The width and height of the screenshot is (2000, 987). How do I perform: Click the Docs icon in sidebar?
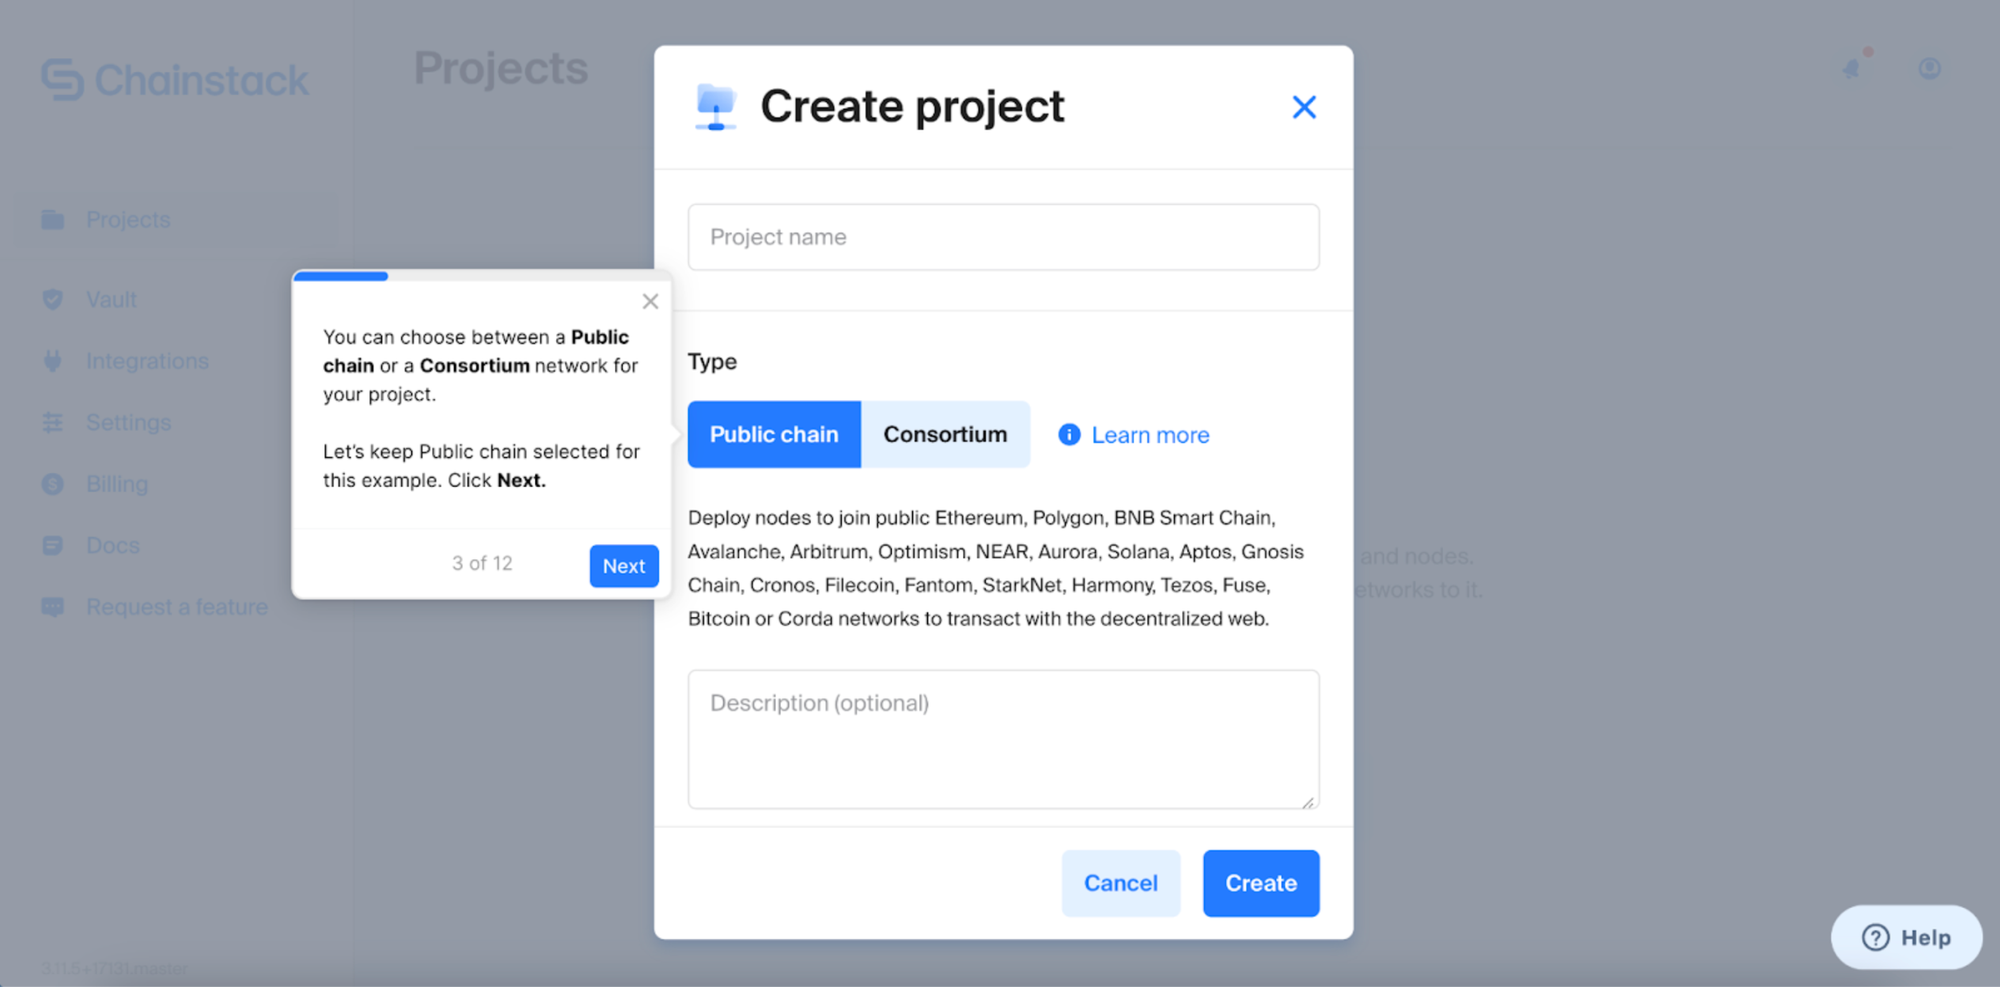point(53,545)
